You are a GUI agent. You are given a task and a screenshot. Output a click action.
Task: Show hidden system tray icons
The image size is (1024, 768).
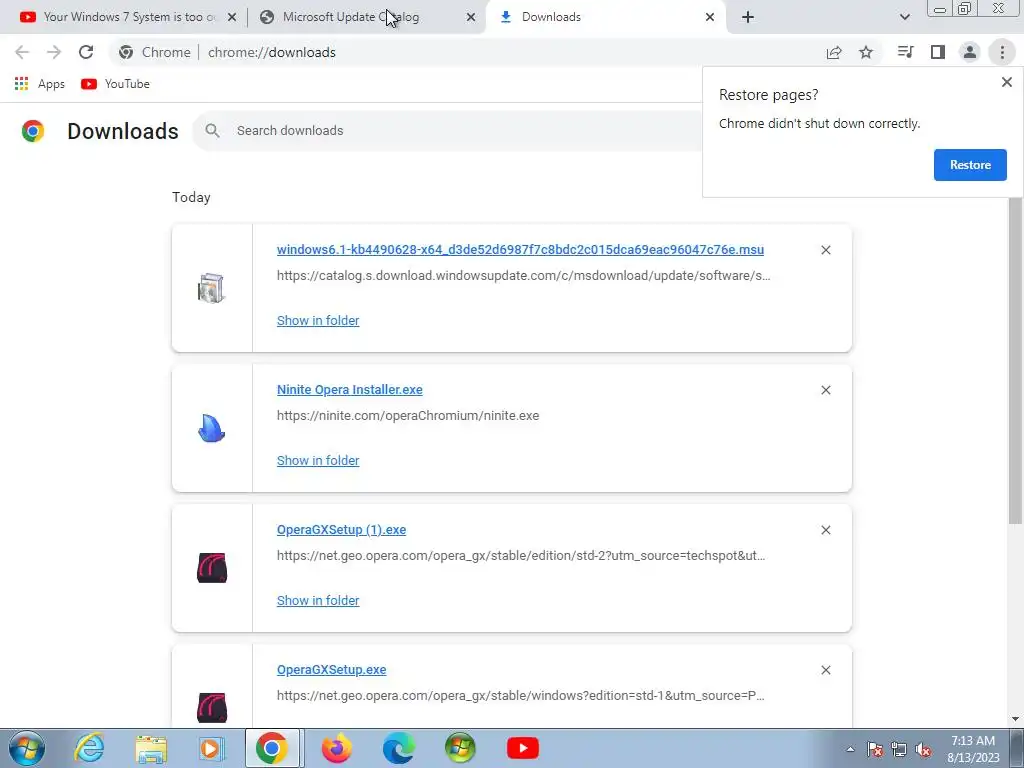click(850, 749)
